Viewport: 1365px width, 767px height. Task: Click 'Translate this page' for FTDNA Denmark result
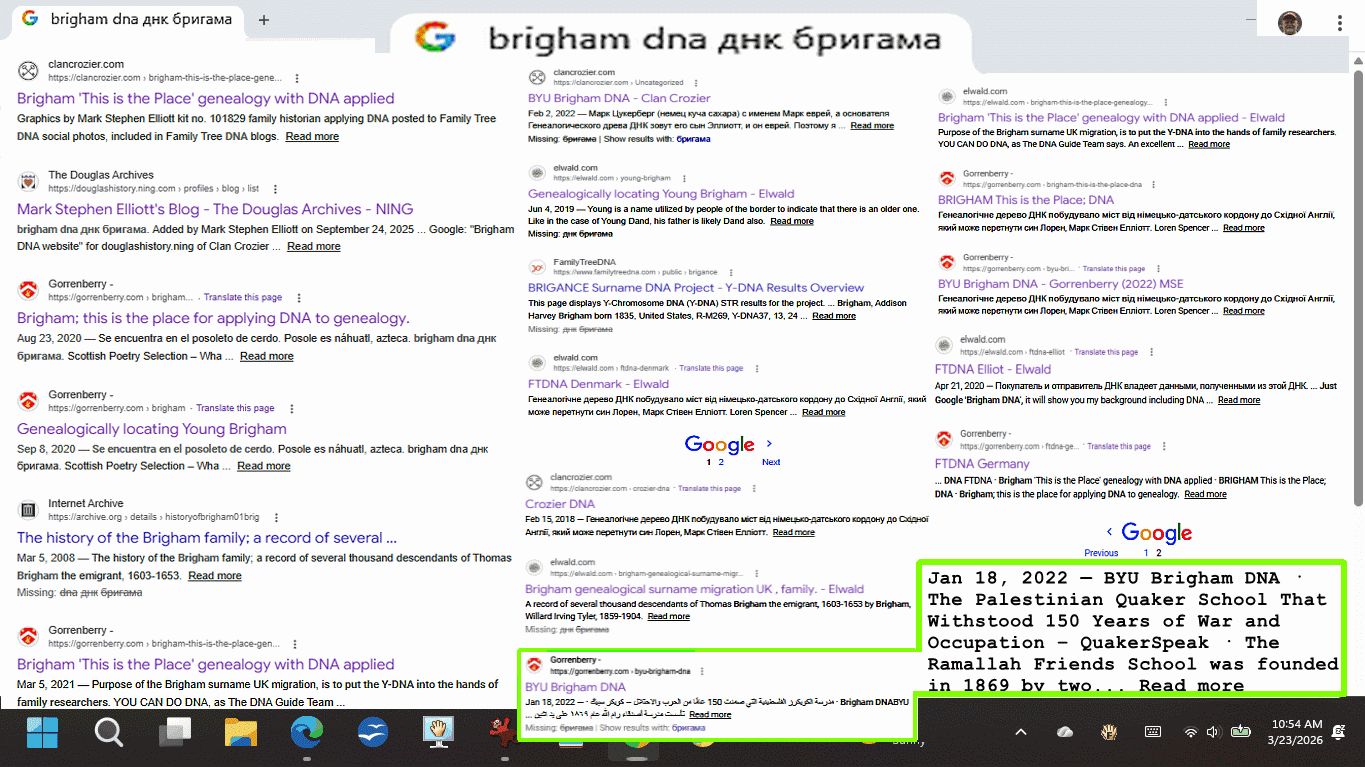pos(711,368)
